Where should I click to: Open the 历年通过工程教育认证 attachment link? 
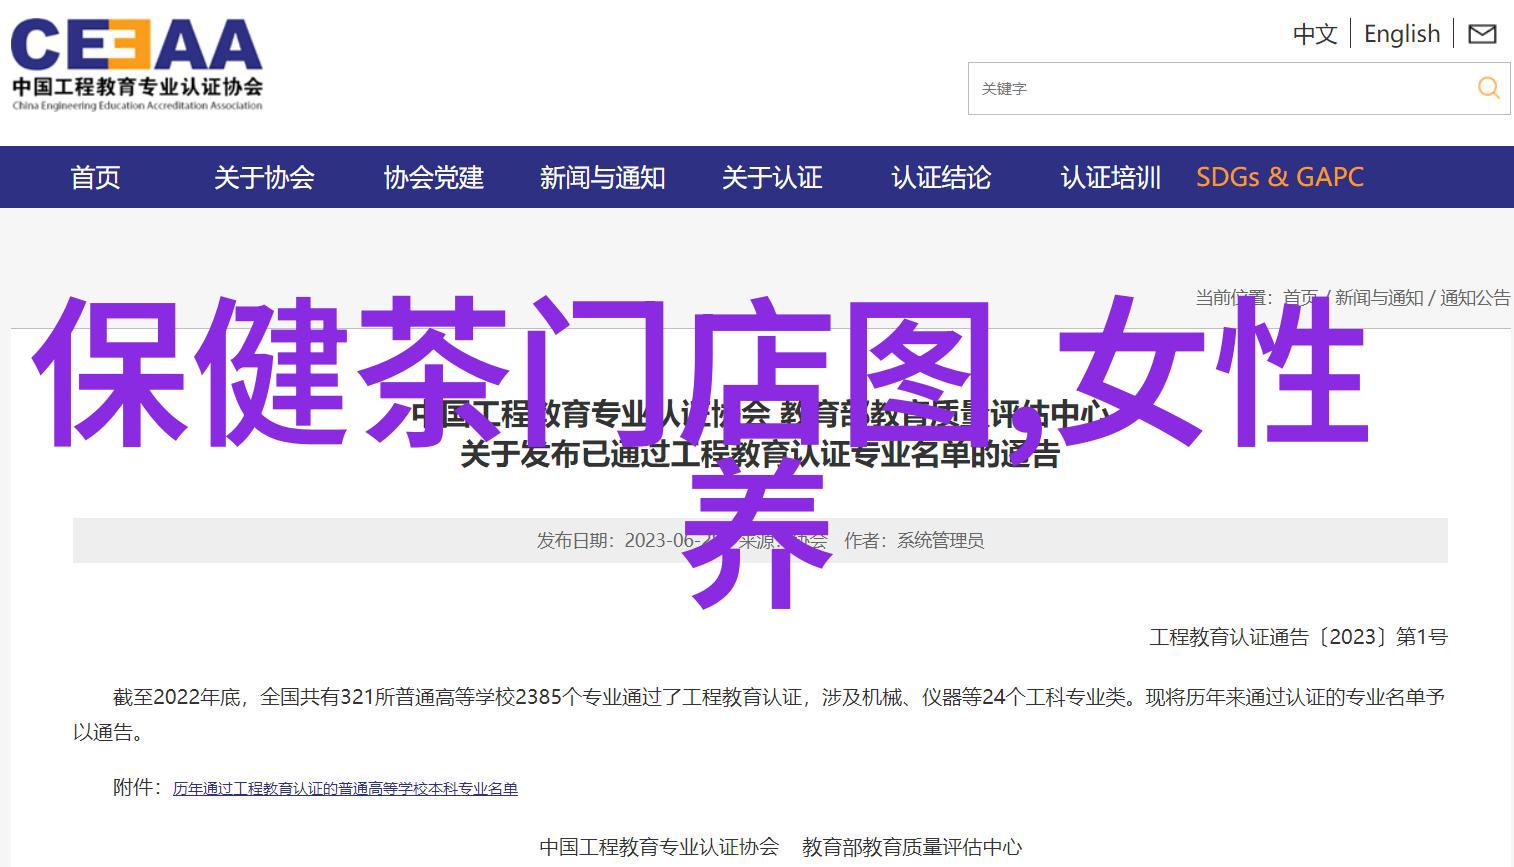(345, 789)
